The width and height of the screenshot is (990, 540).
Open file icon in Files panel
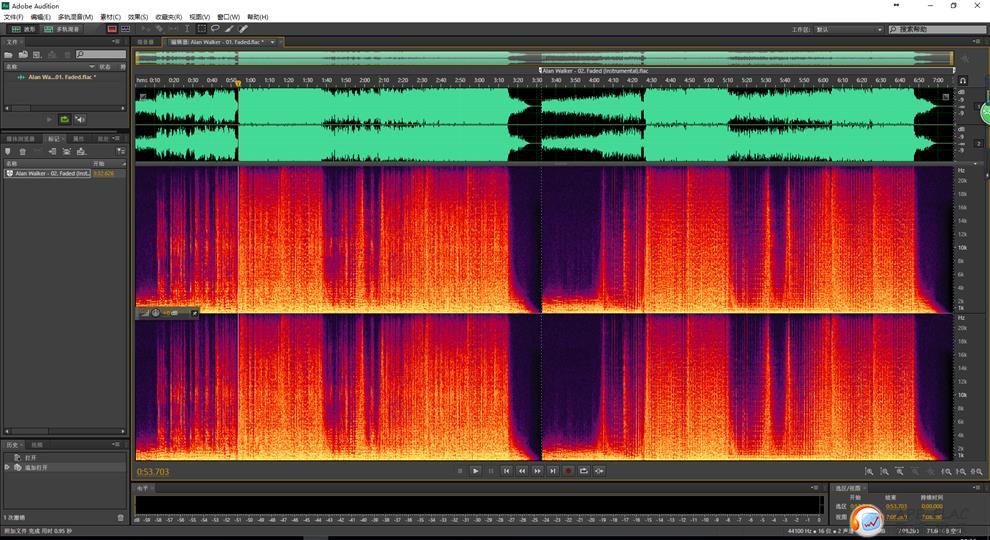(9, 55)
